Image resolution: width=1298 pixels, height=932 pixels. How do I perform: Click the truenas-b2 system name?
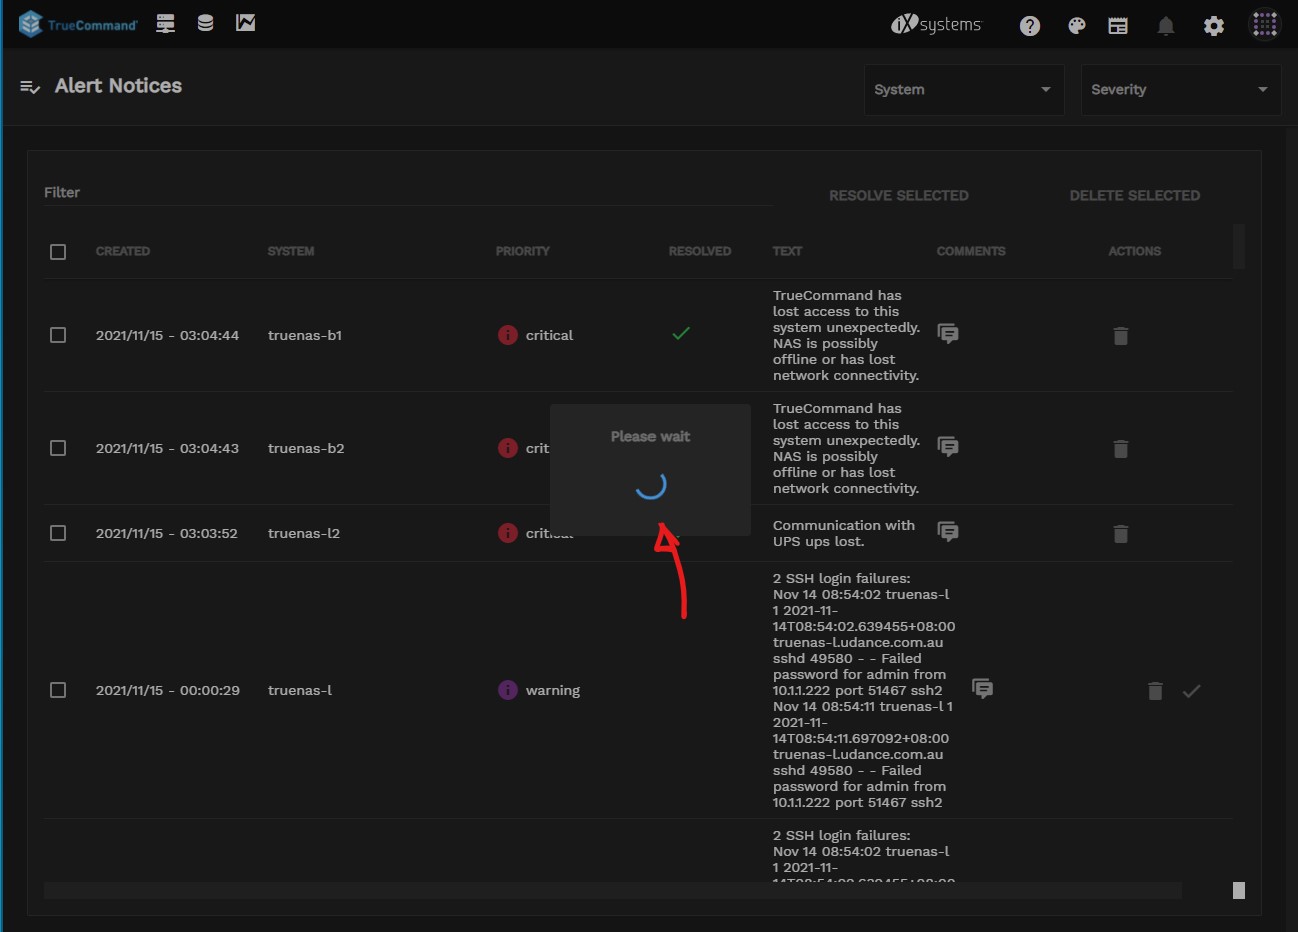pyautogui.click(x=306, y=448)
